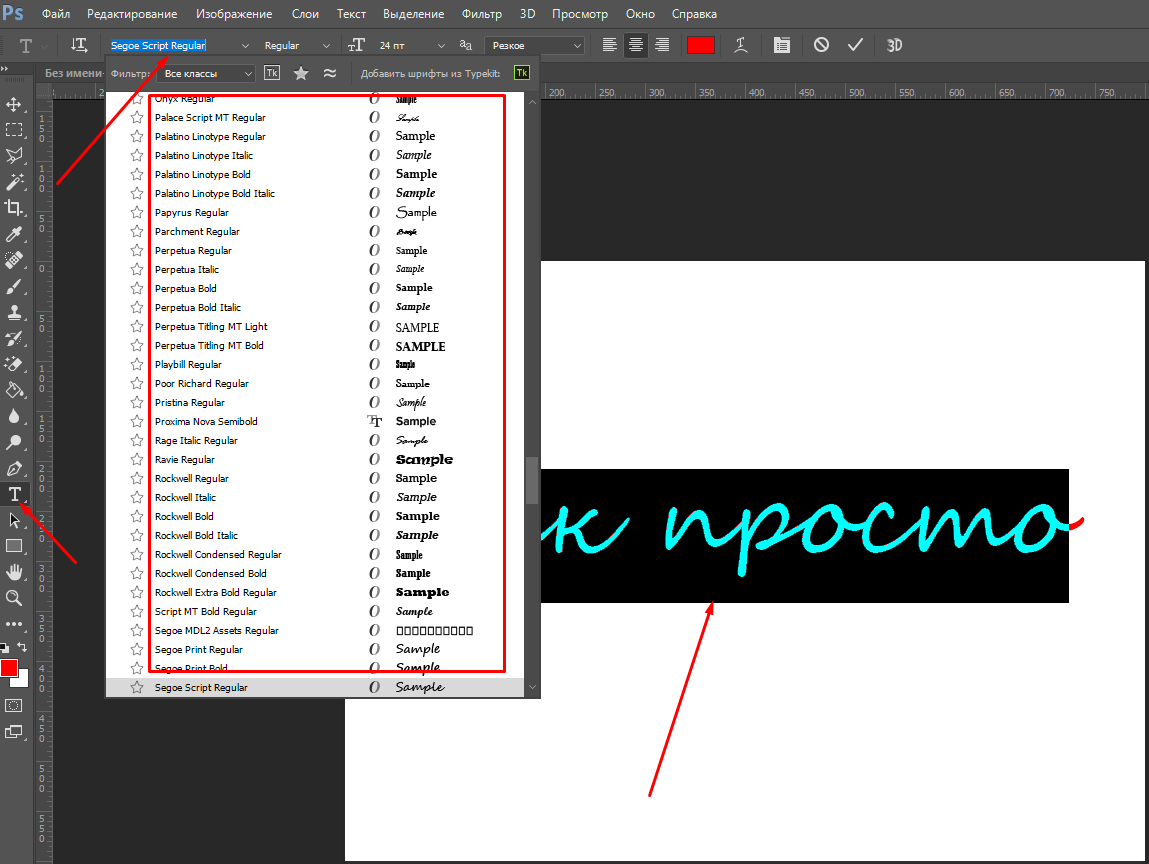Toggle Character and Paragraph panels
Image resolution: width=1149 pixels, height=864 pixels.
coord(782,45)
